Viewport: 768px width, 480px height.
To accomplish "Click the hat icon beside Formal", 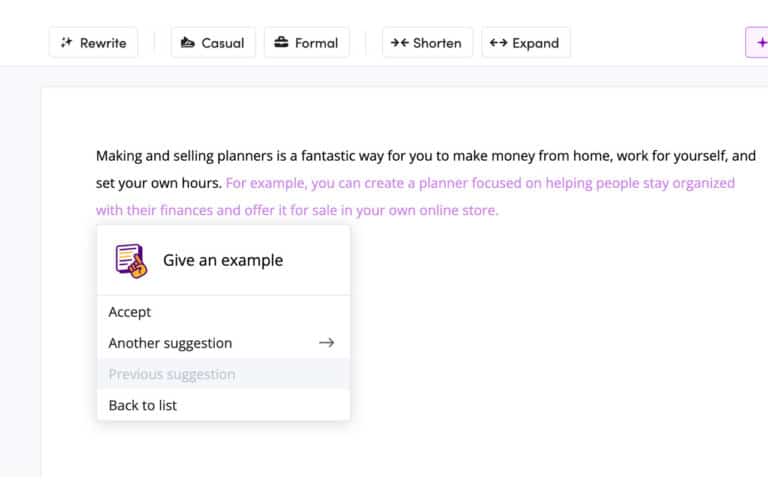I will (x=280, y=43).
